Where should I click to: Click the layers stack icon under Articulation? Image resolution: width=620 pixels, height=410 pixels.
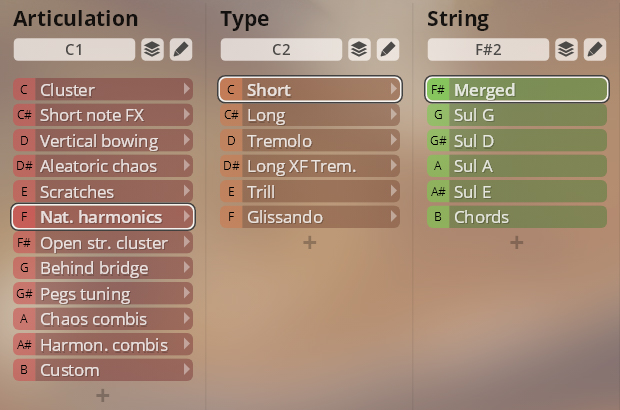tap(152, 49)
